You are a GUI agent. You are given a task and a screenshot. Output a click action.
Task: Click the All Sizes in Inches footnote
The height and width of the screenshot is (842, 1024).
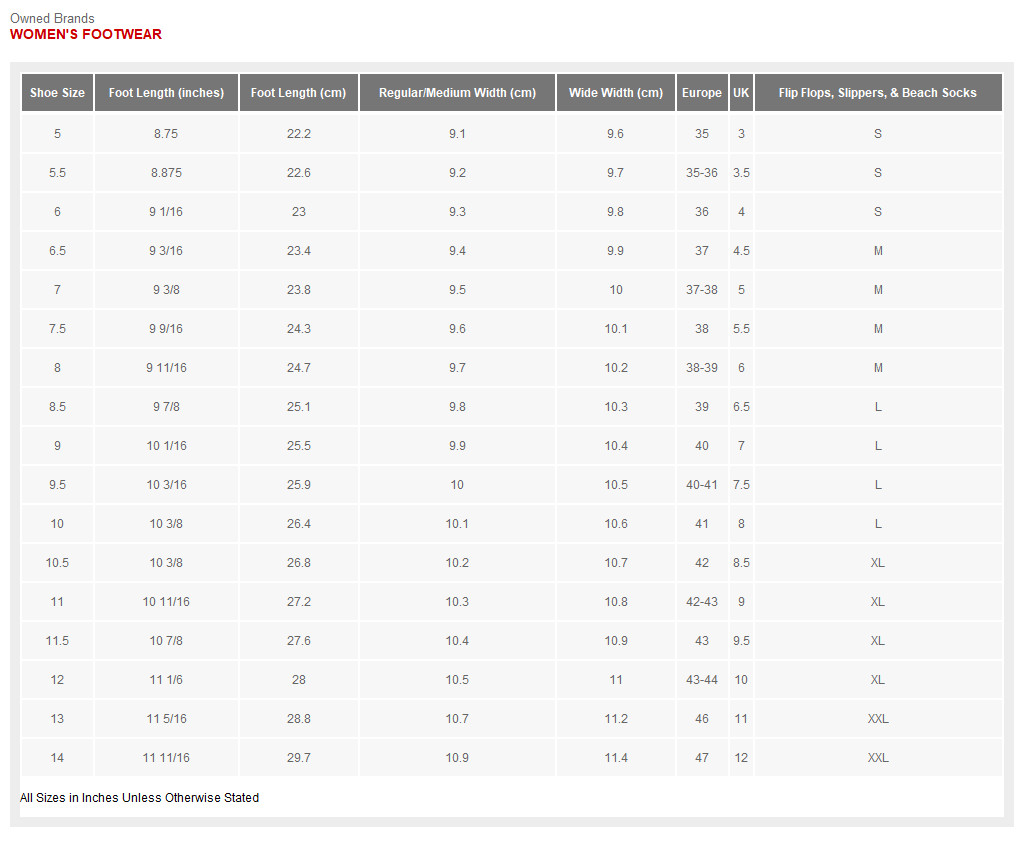click(139, 798)
